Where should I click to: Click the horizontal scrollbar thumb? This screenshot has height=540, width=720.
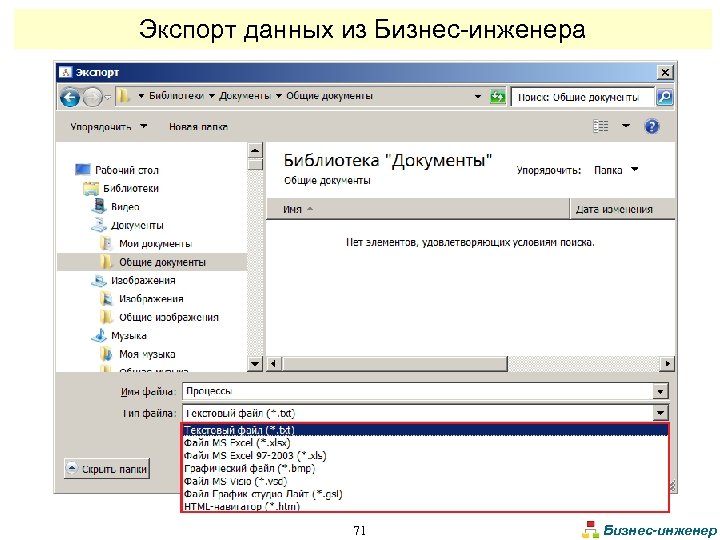click(x=395, y=364)
